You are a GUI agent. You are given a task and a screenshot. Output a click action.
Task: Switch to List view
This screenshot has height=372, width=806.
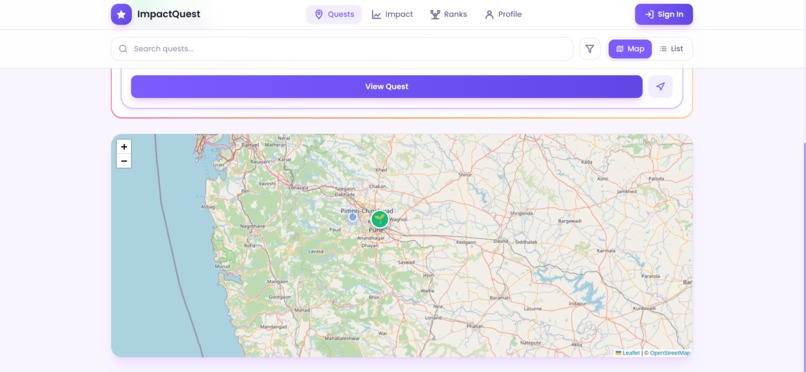(671, 49)
